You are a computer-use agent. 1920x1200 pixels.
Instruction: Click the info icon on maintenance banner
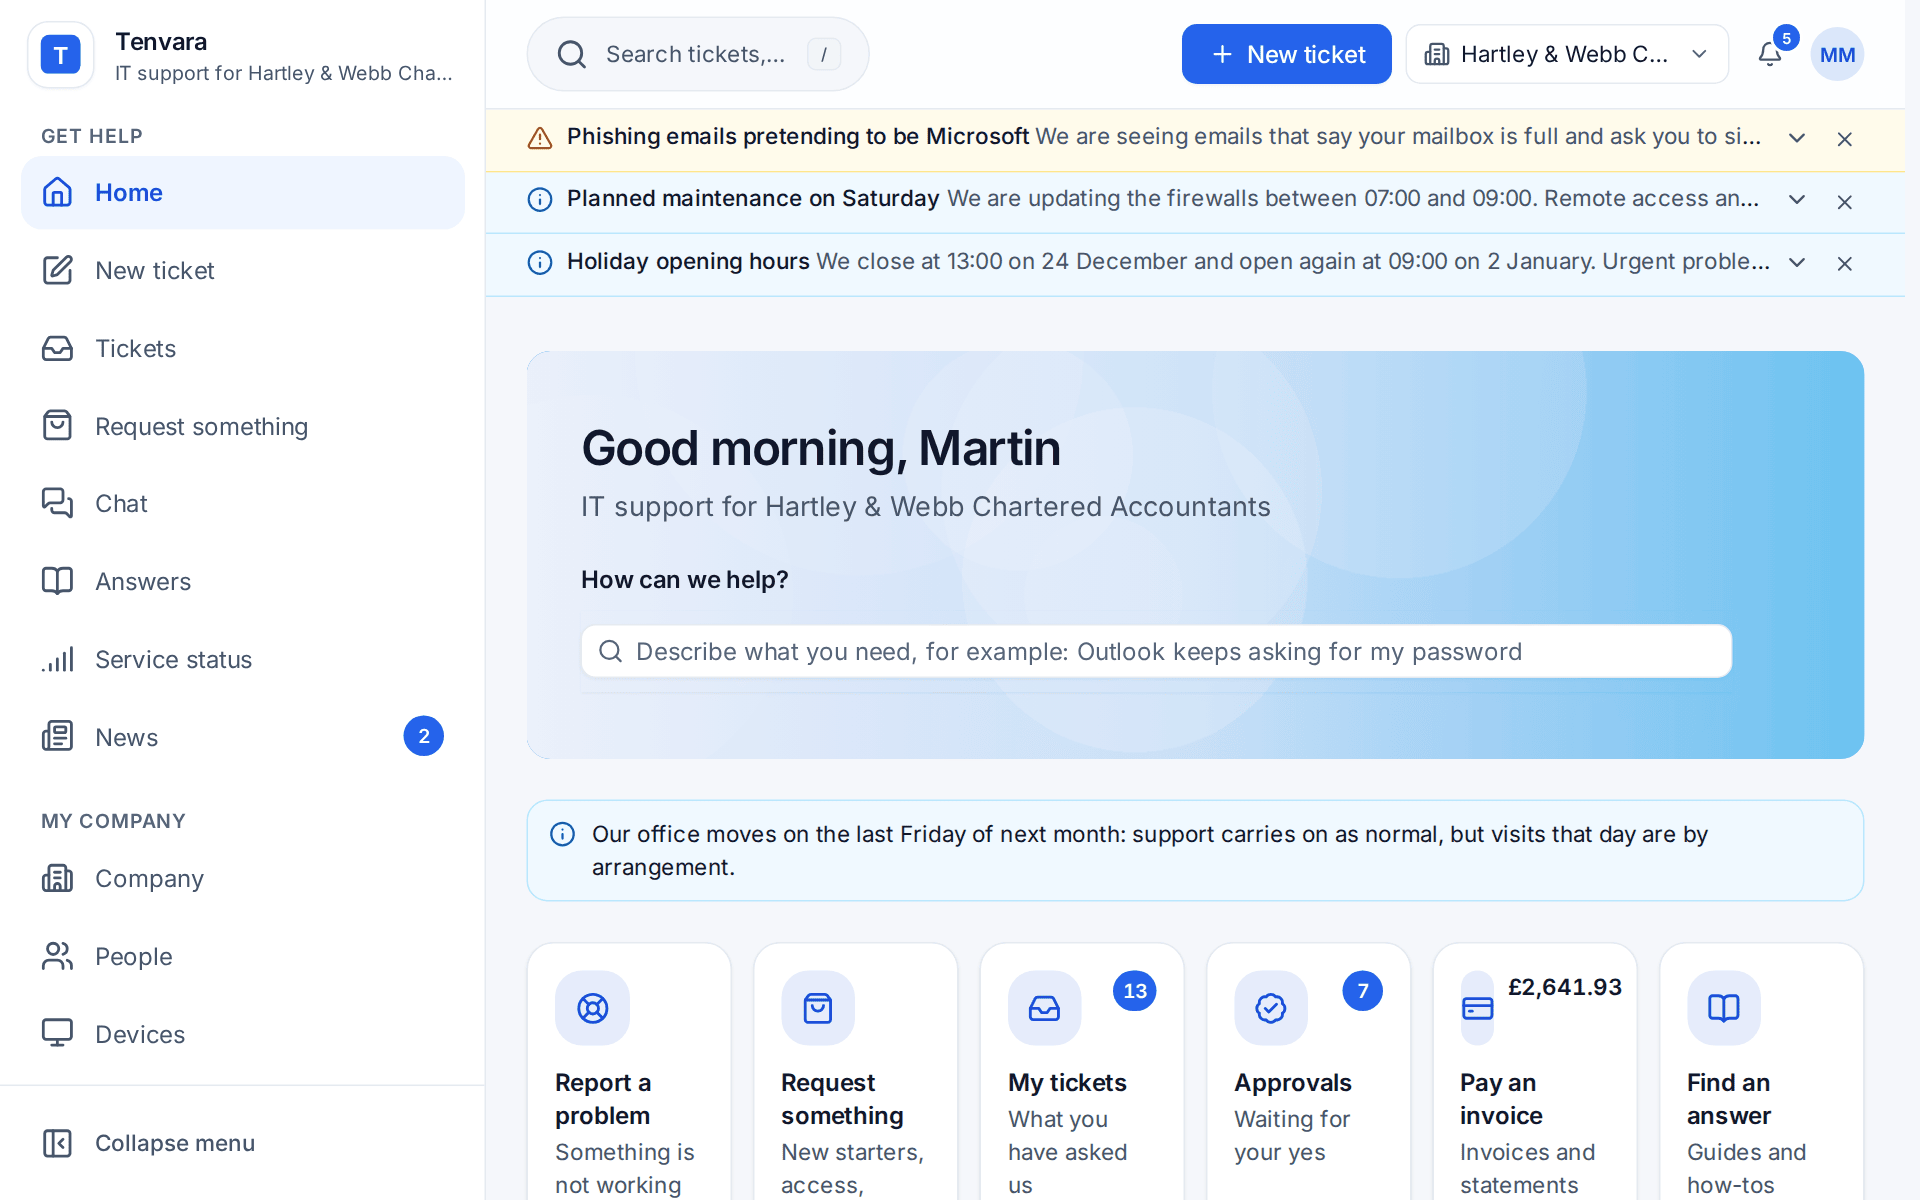540,200
